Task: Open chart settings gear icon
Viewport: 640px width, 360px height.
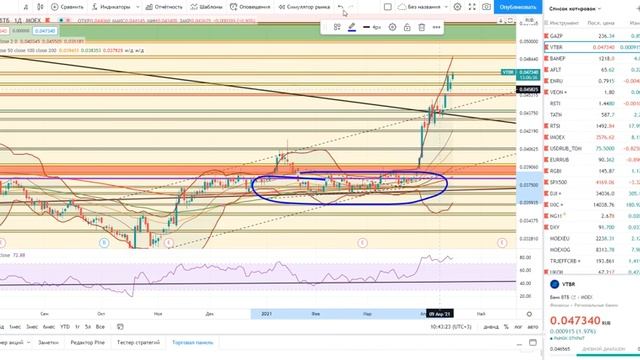Action: pyautogui.click(x=458, y=7)
